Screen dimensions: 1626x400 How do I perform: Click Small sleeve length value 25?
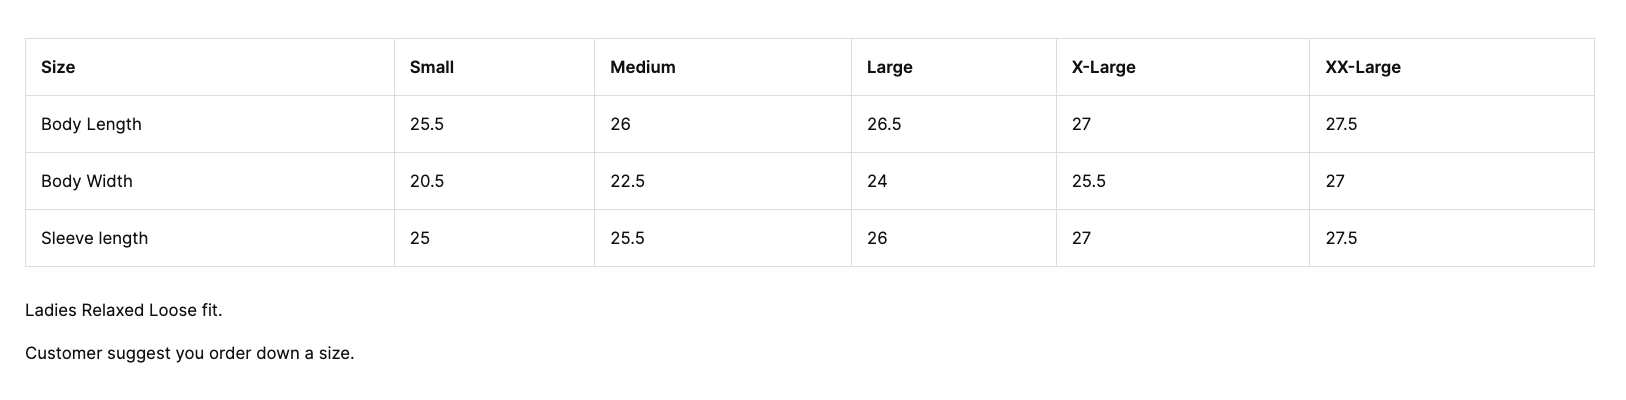coord(420,238)
